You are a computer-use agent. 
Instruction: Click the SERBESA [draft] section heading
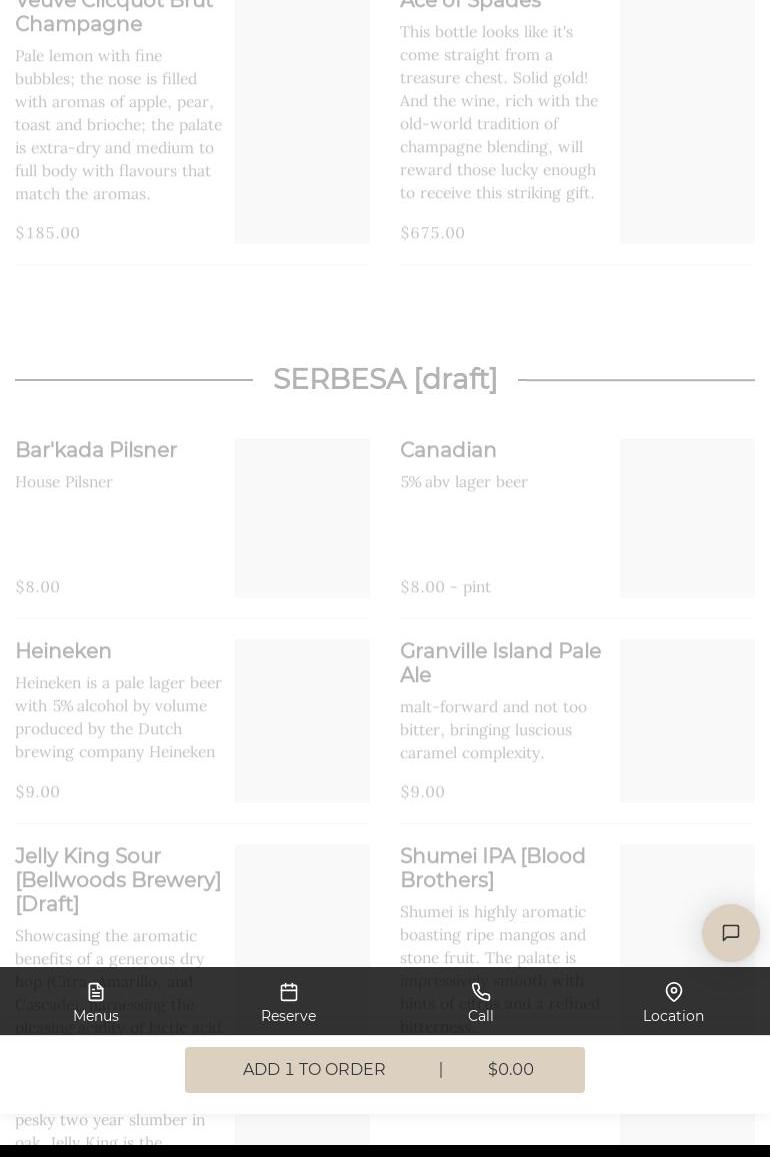point(385,379)
